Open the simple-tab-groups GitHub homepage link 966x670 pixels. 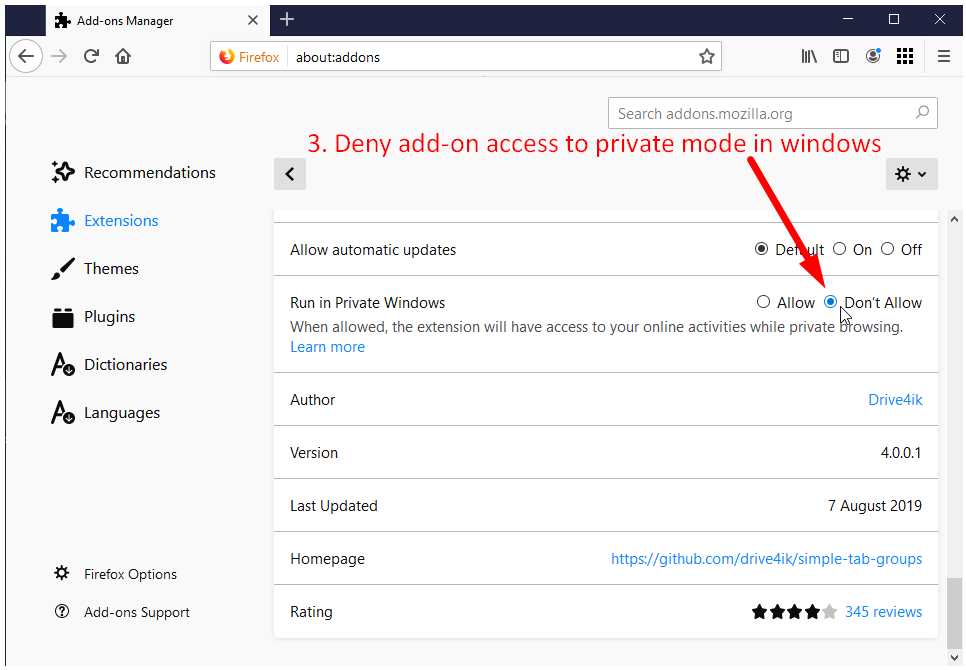click(x=766, y=559)
